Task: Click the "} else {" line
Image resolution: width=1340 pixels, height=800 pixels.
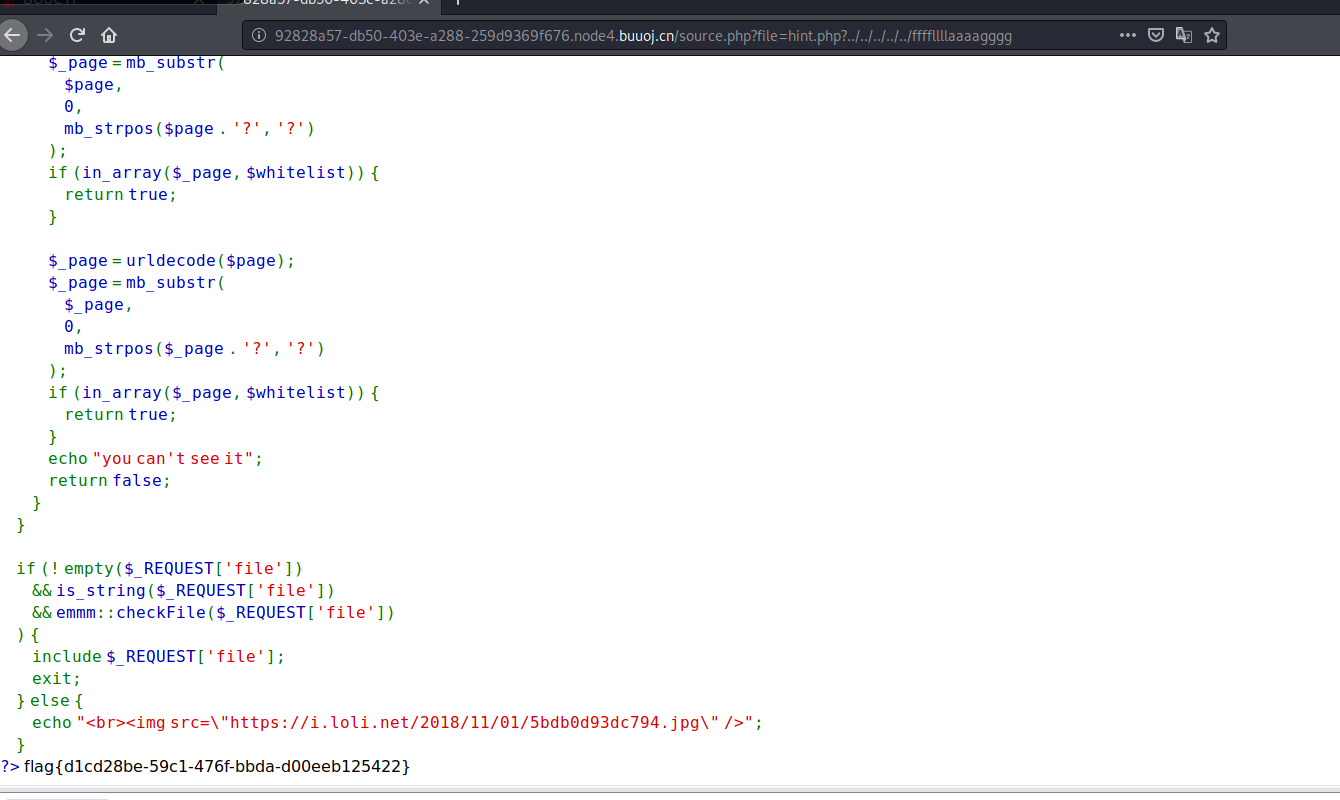Action: (x=50, y=701)
